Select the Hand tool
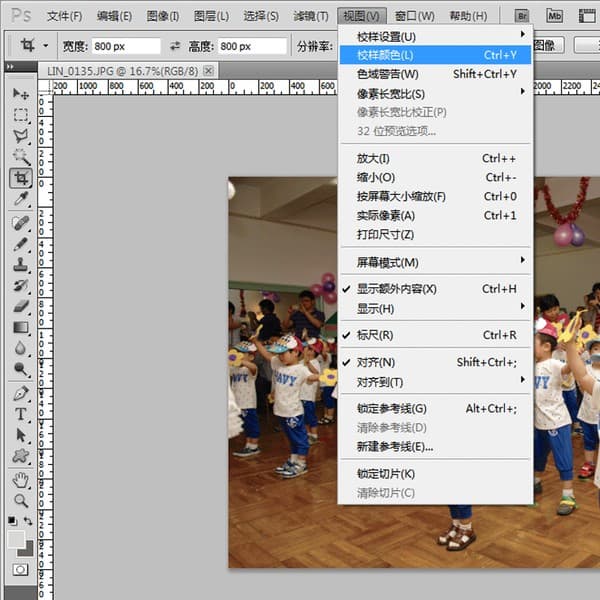Viewport: 600px width, 600px height. 20,479
